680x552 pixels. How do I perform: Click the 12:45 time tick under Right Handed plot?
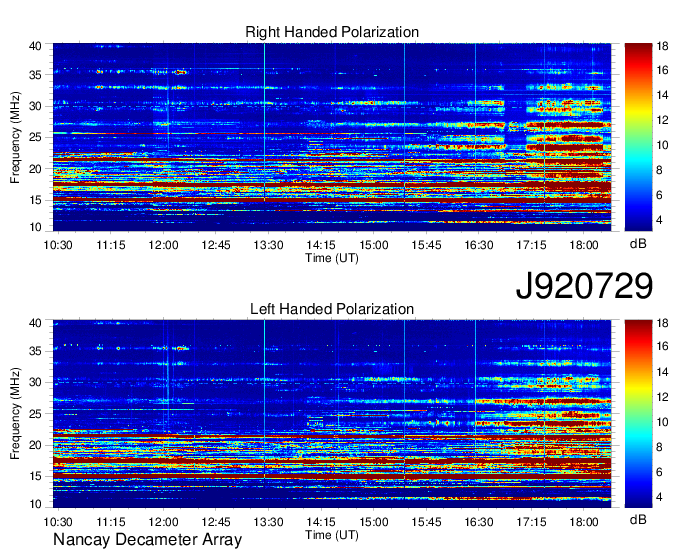(216, 245)
